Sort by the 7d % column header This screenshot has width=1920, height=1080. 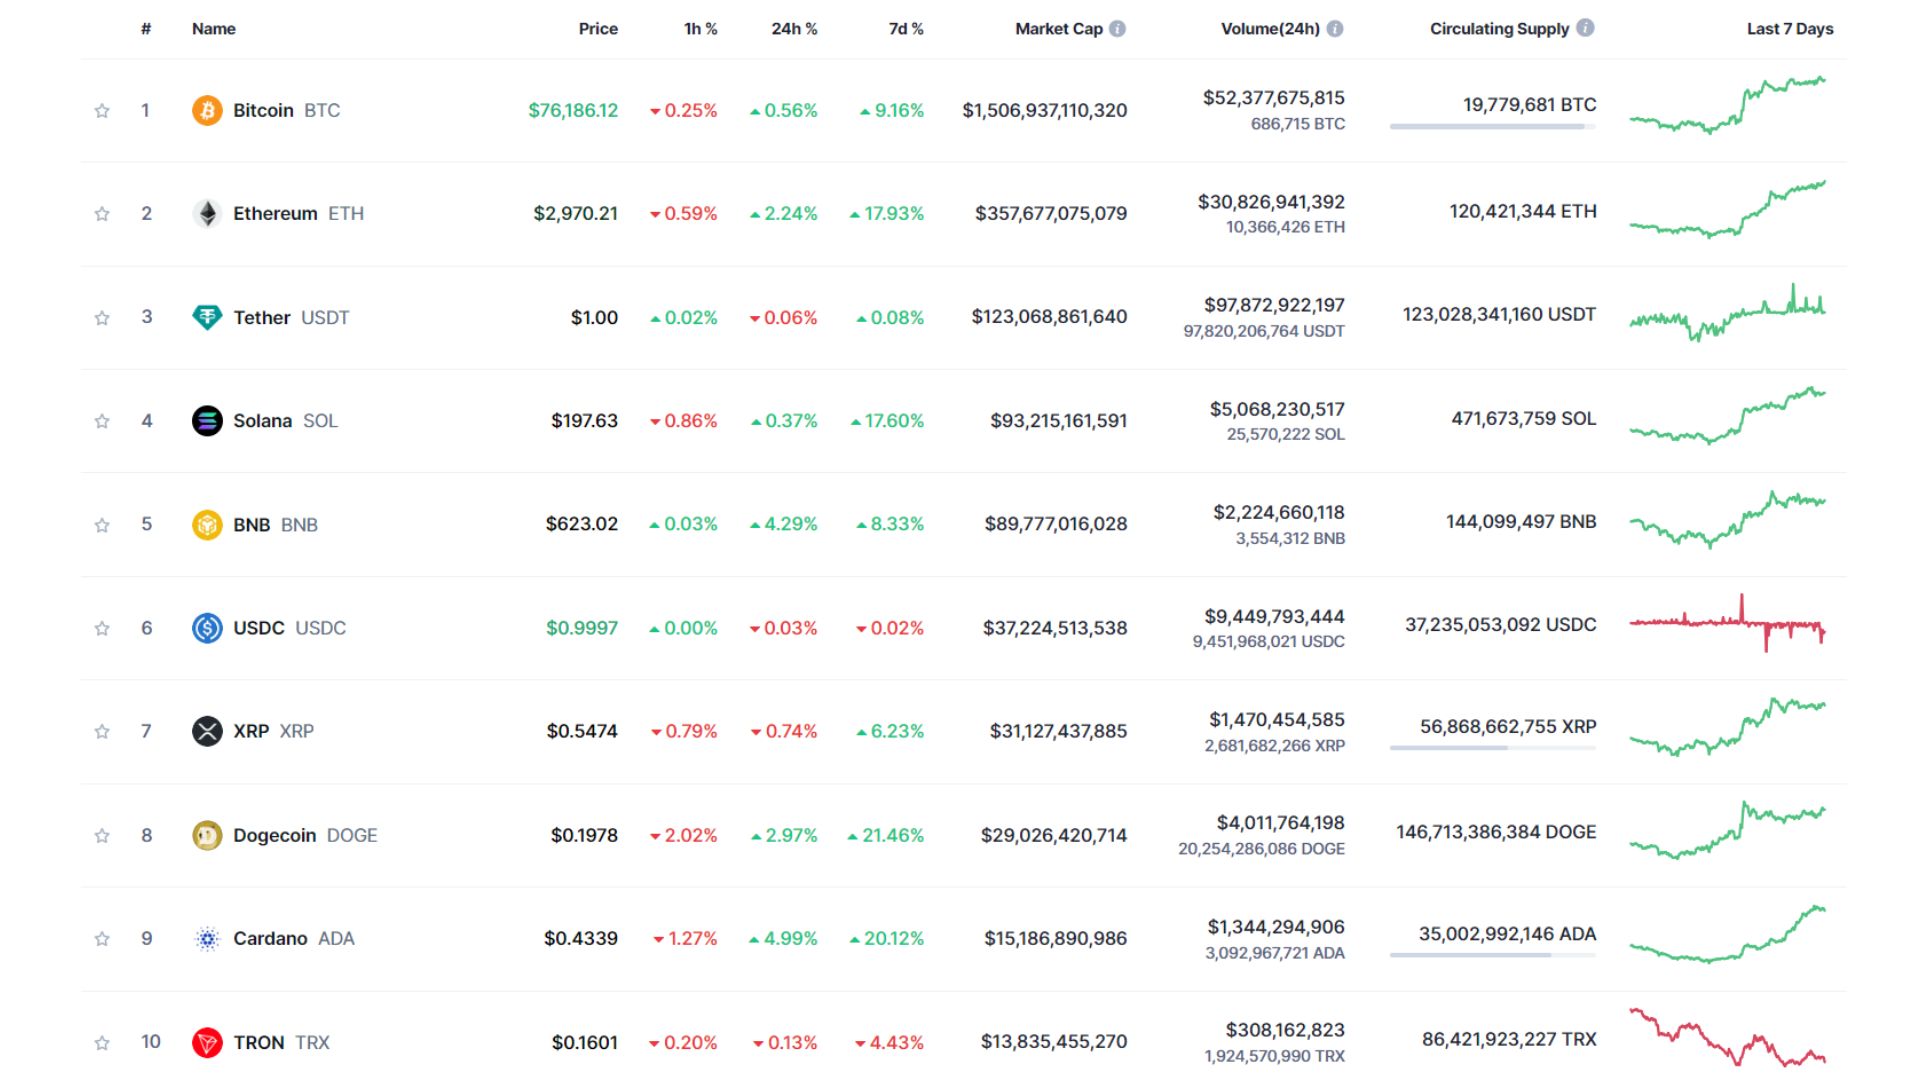(x=904, y=28)
